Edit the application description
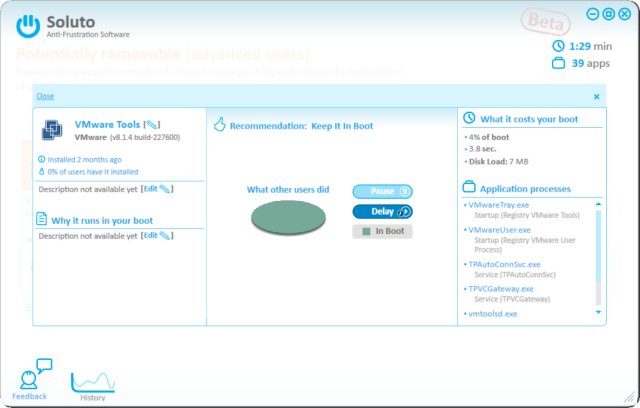 tap(157, 188)
